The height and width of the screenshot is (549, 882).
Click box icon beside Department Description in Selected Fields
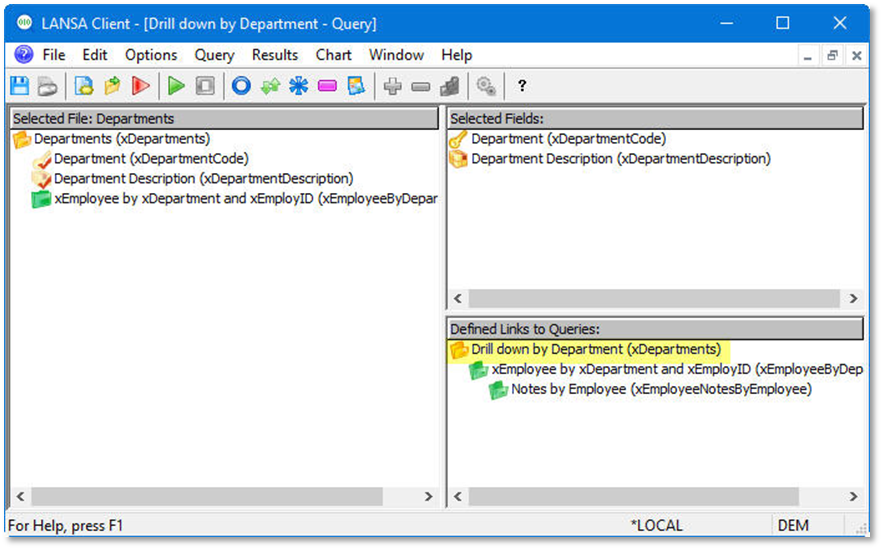click(x=458, y=159)
